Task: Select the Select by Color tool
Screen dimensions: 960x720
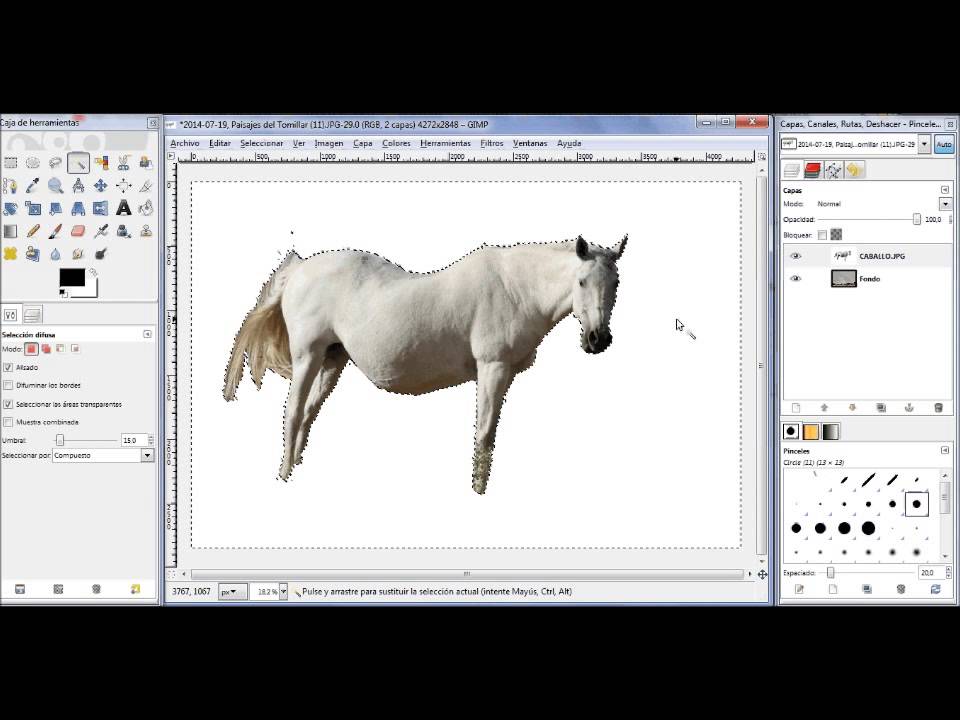Action: [101, 163]
